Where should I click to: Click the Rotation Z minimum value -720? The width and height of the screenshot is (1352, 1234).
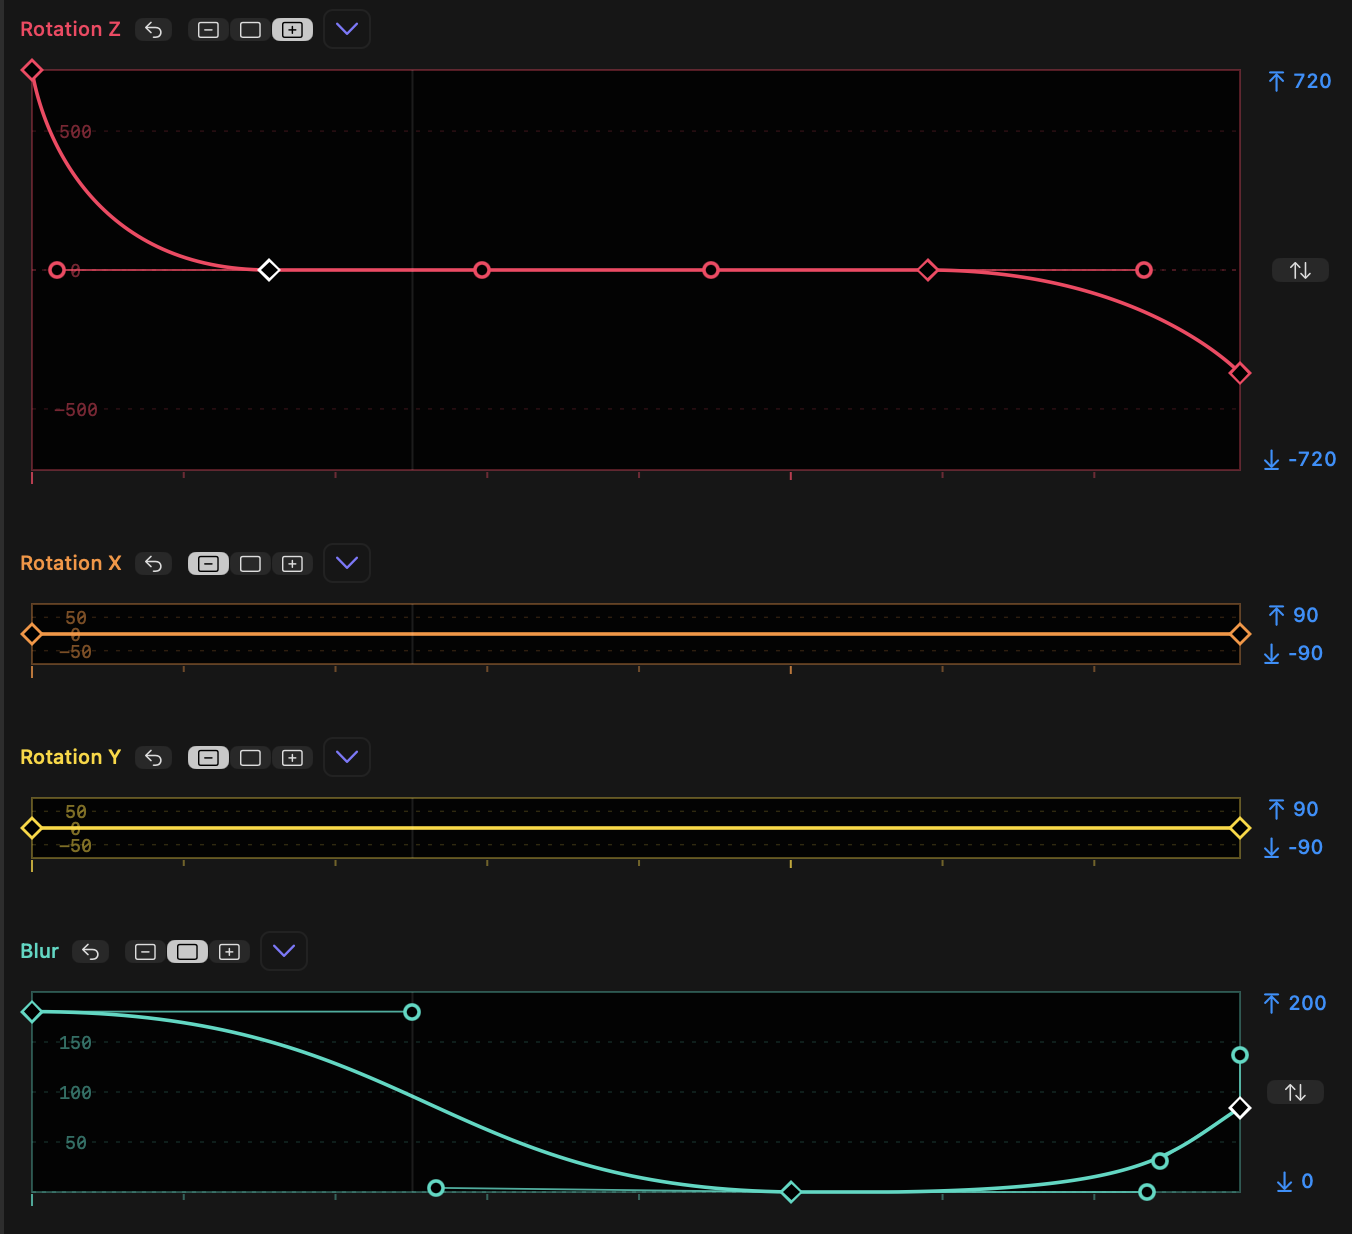click(1311, 459)
